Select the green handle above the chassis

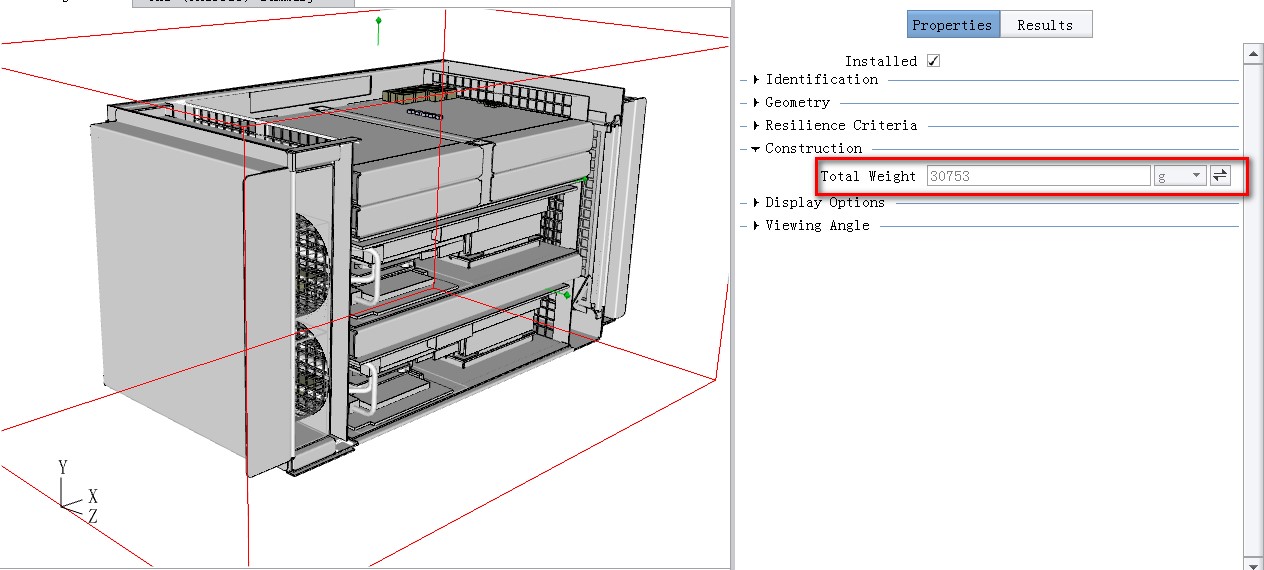378,22
